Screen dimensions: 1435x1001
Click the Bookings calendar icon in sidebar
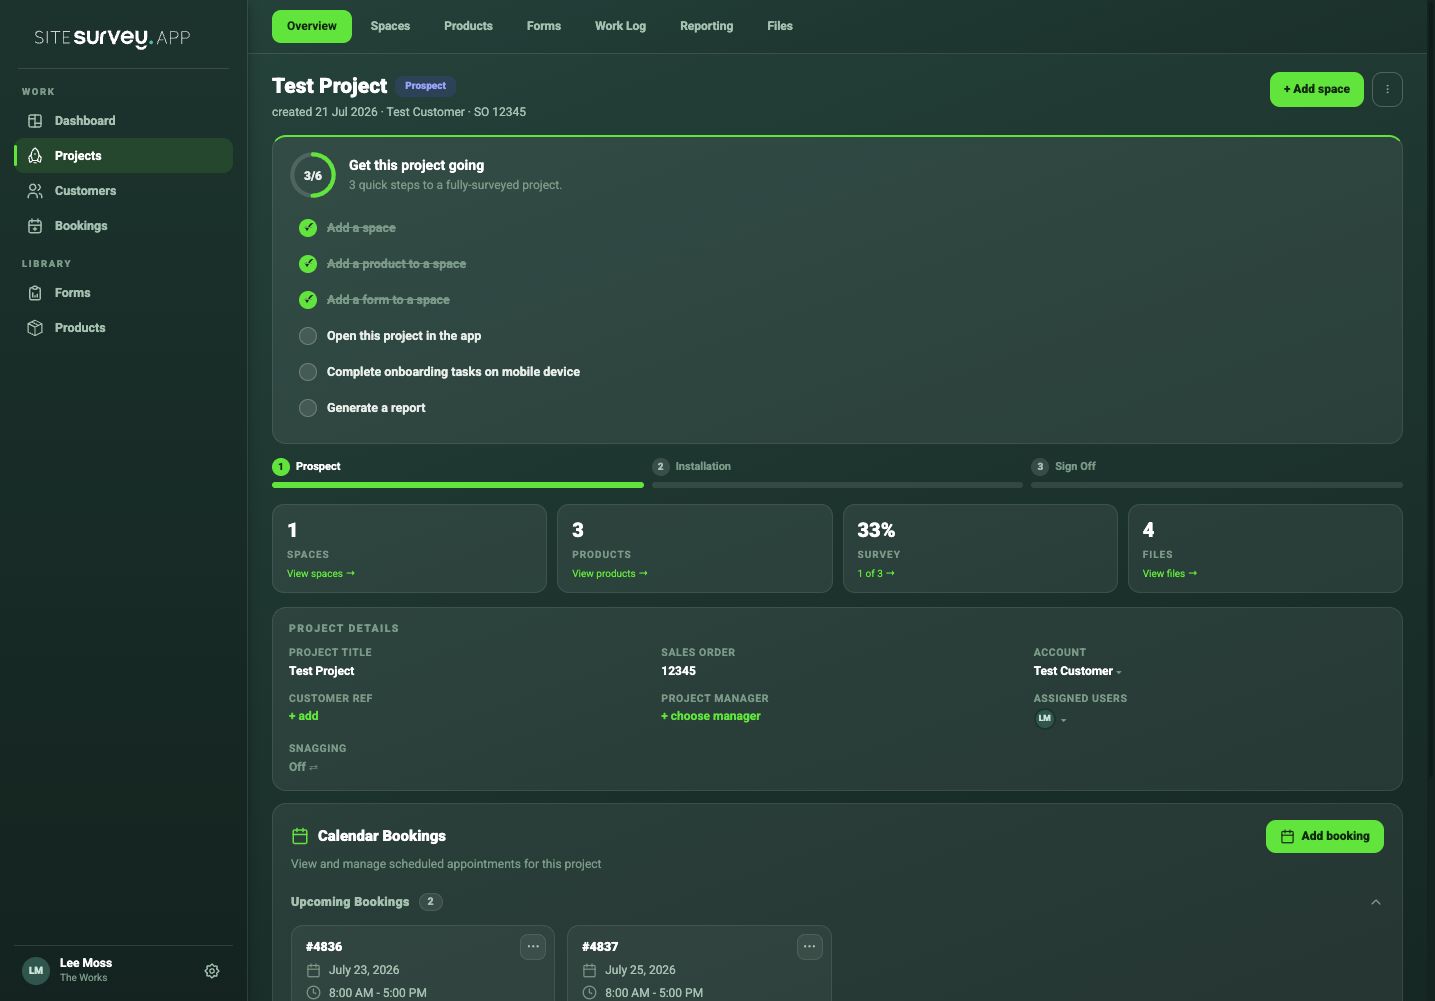point(35,226)
